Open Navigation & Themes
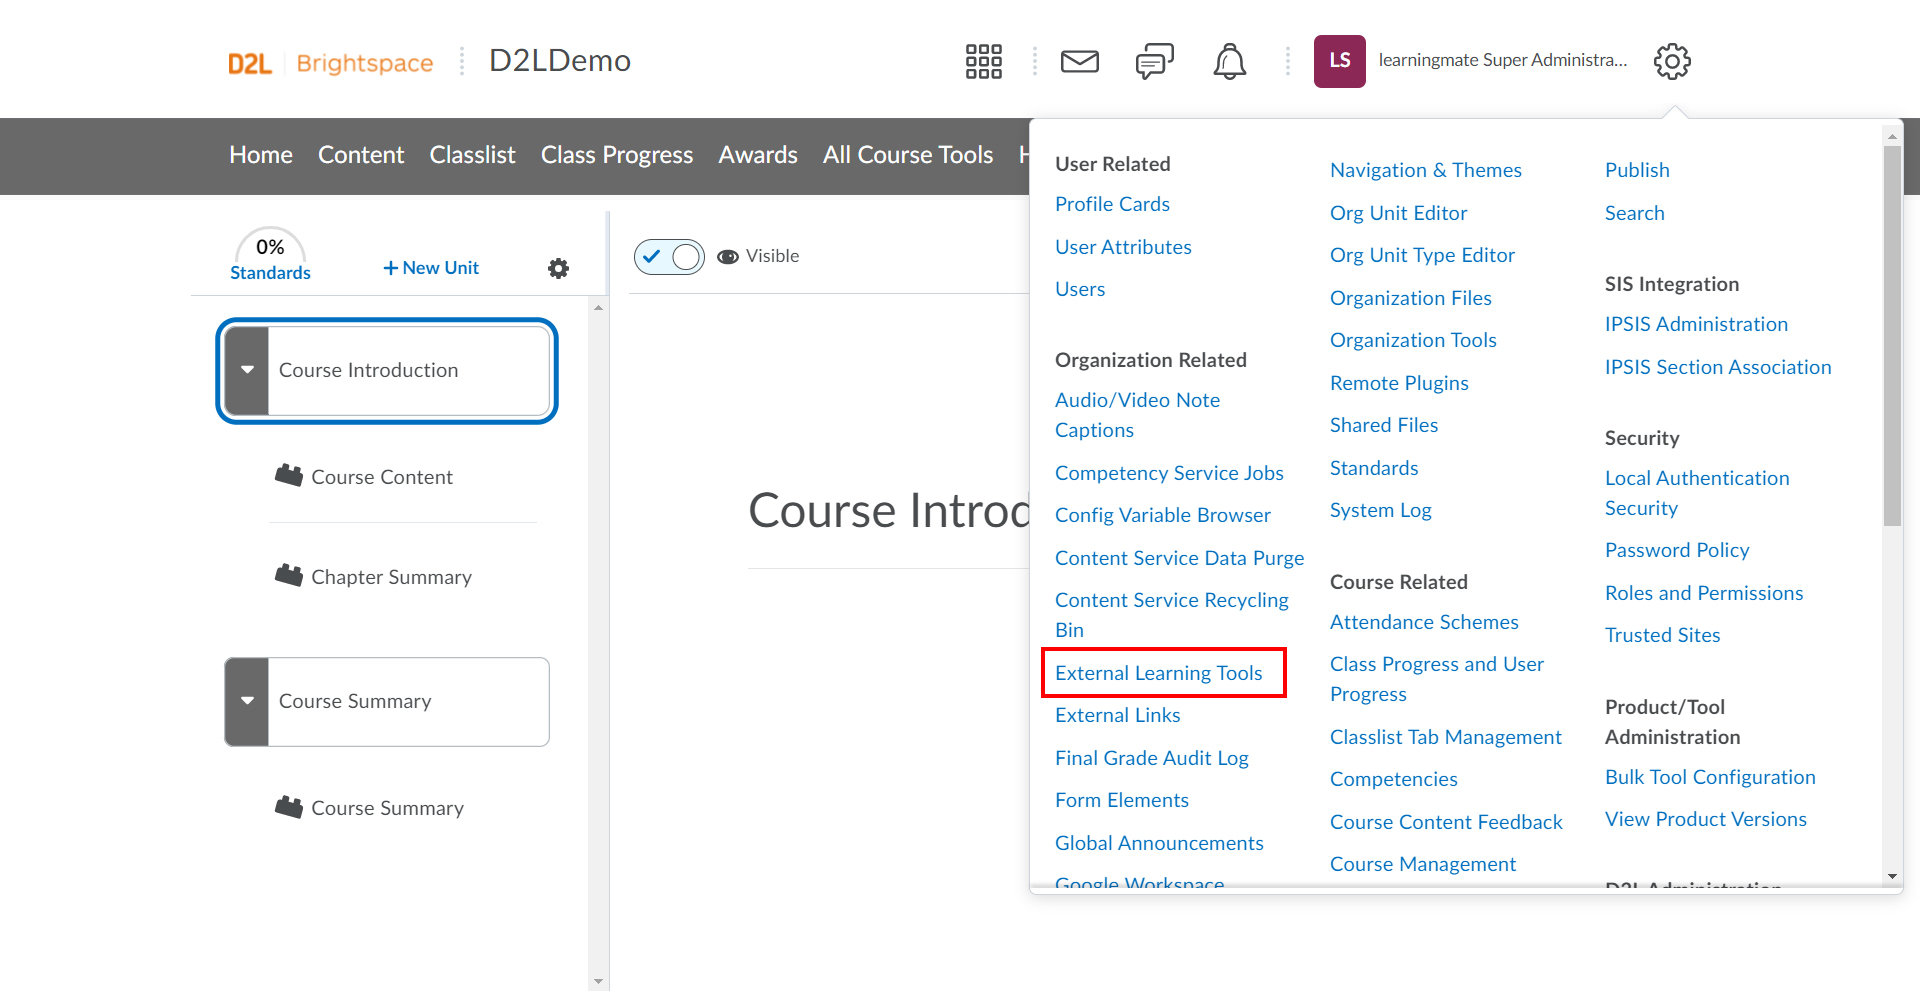Screen dimensions: 1920x991 (1425, 170)
